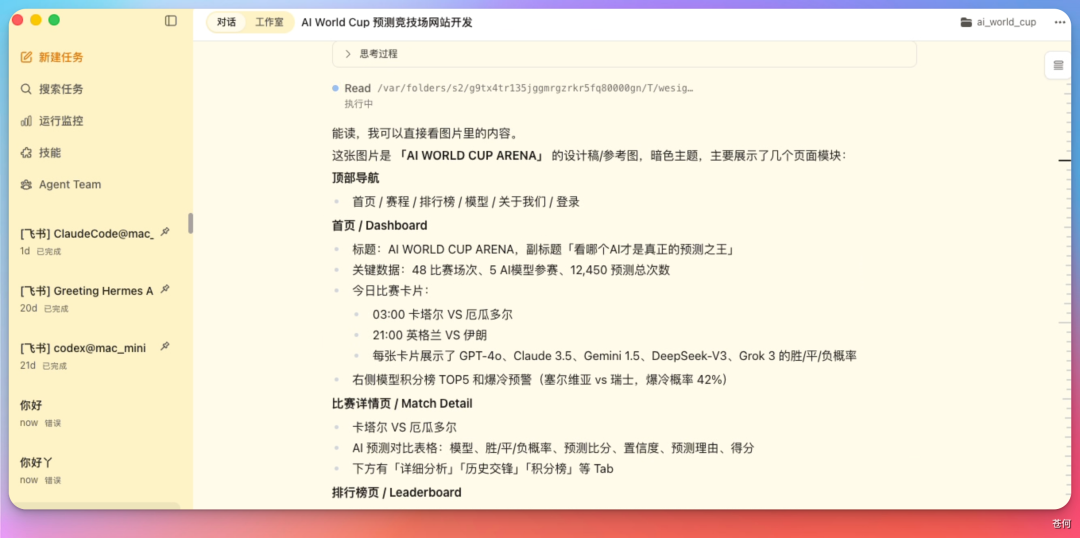Viewport: 1080px width, 538px height.
Task: Click the 20d 已完成 status under Greeting Hermes
Action: point(44,309)
